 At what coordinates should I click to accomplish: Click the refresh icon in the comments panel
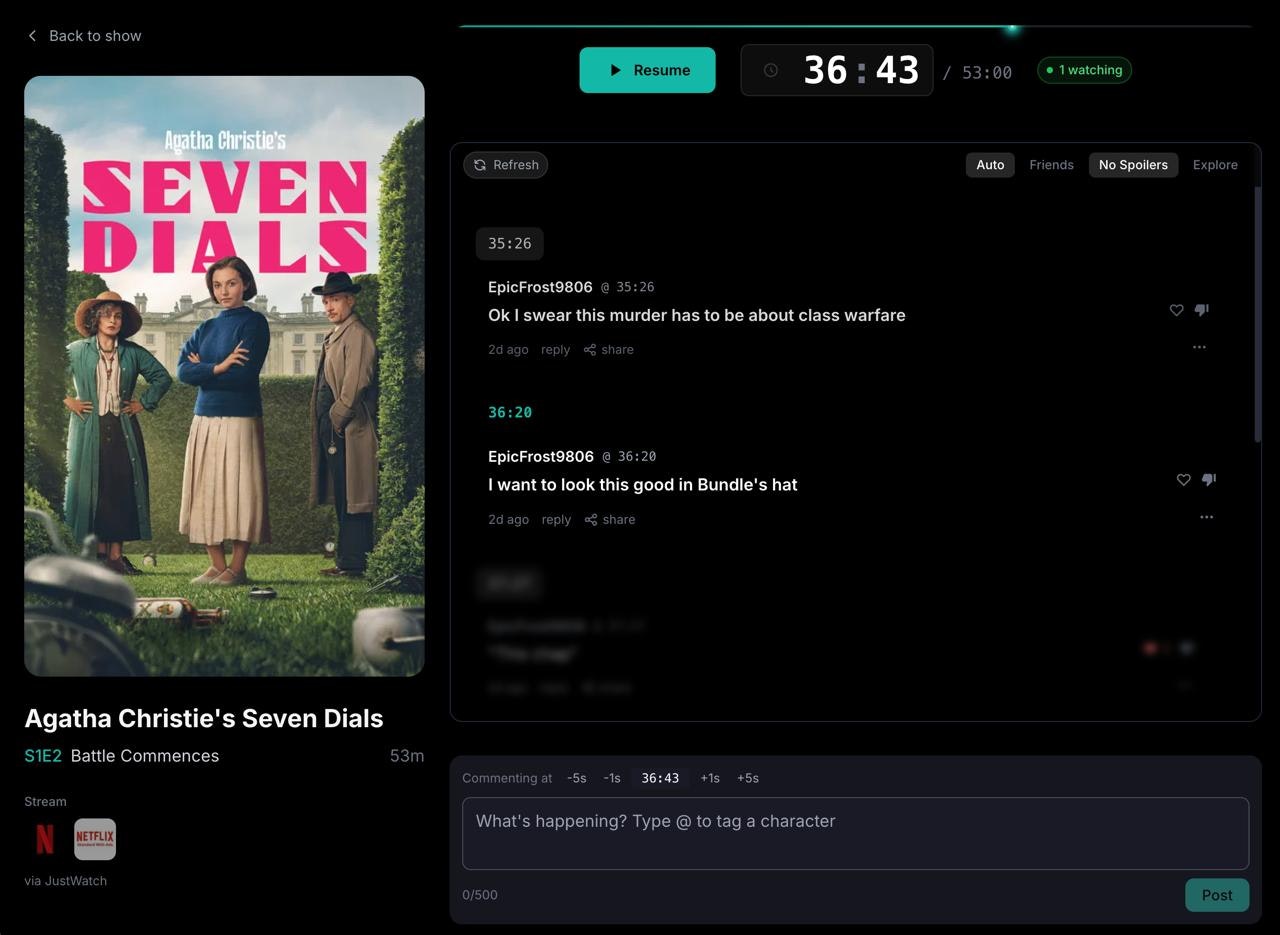tap(478, 164)
